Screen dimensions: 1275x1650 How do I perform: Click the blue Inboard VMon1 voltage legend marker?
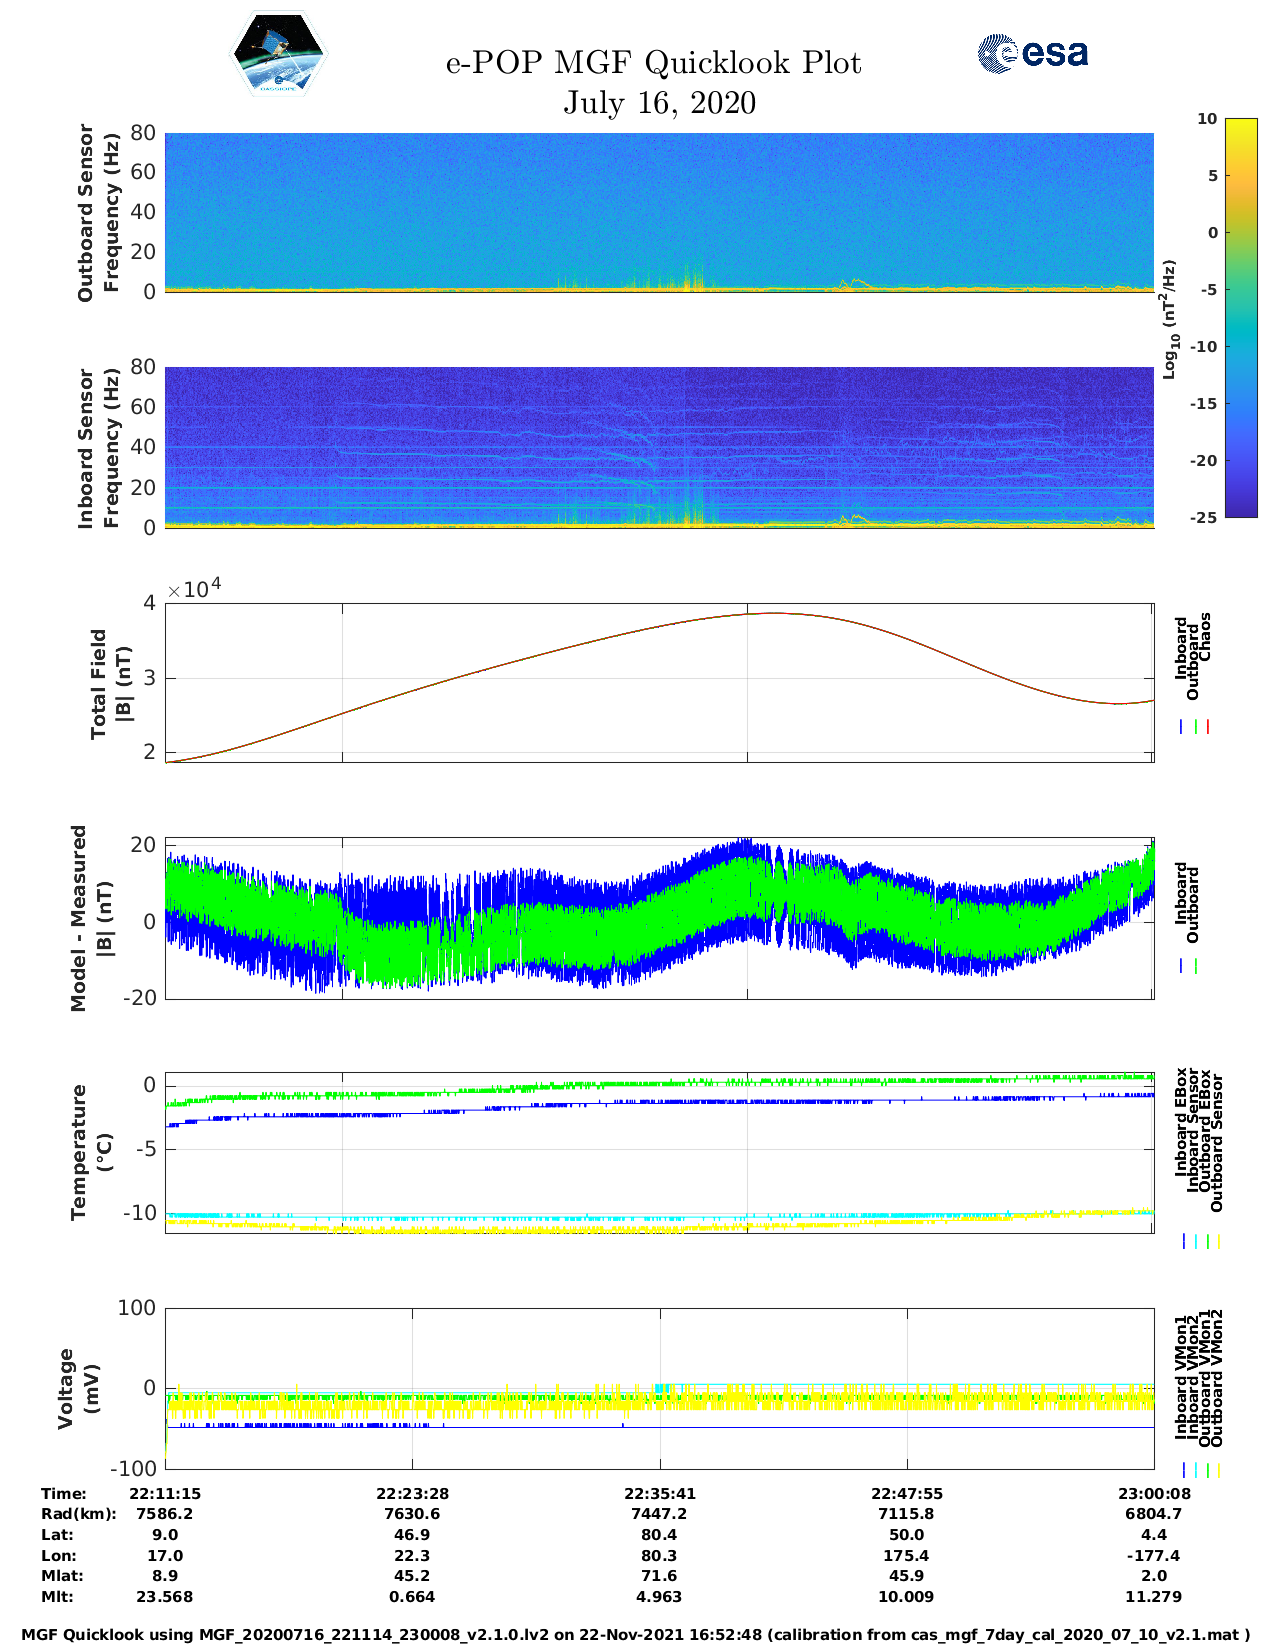click(1184, 1470)
